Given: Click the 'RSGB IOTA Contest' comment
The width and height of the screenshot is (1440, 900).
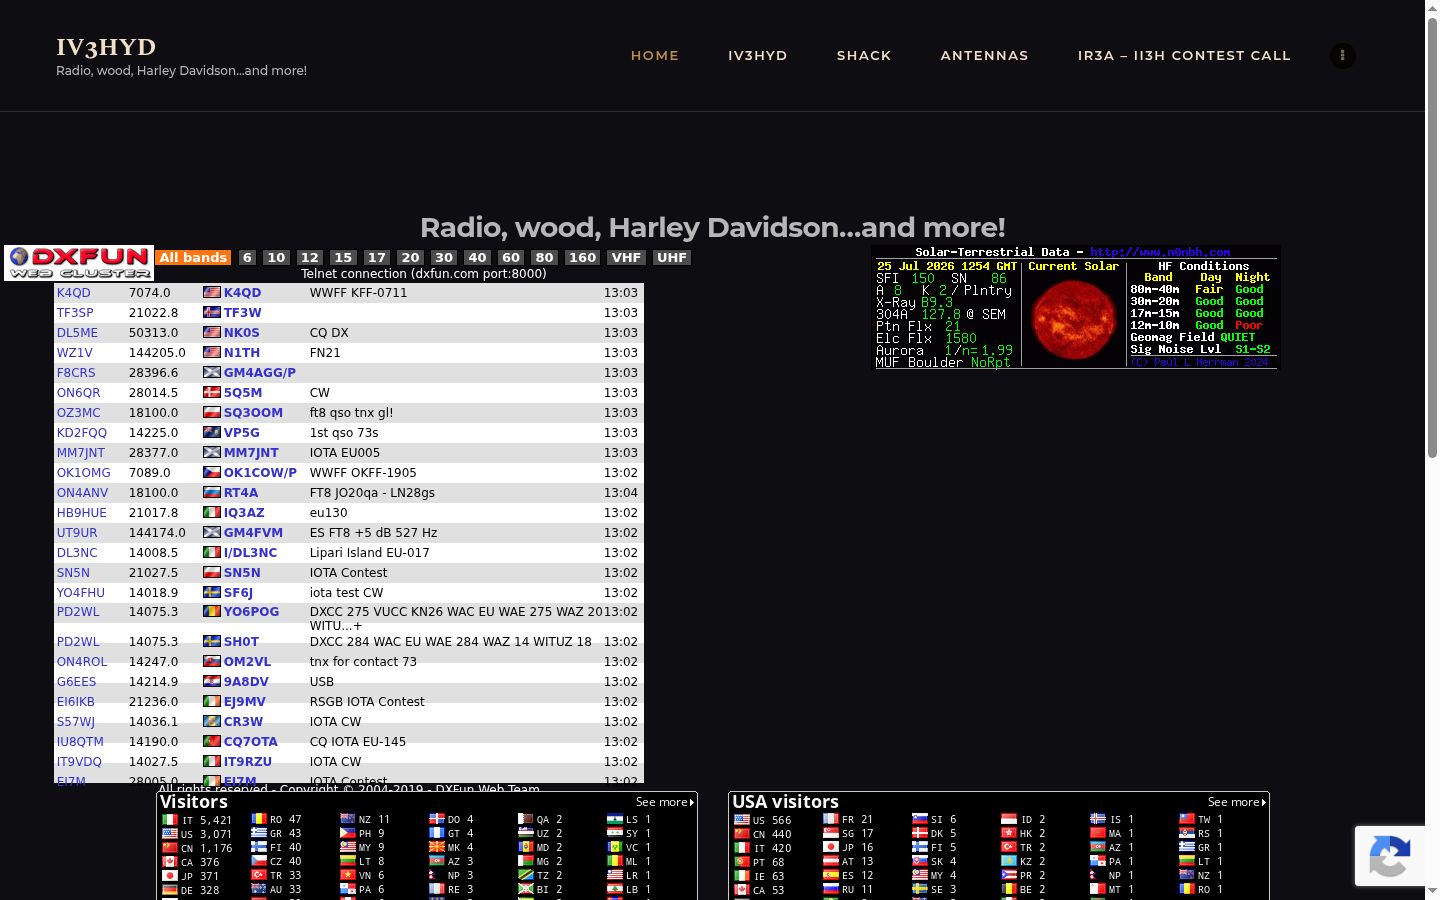Looking at the screenshot, I should point(367,702).
